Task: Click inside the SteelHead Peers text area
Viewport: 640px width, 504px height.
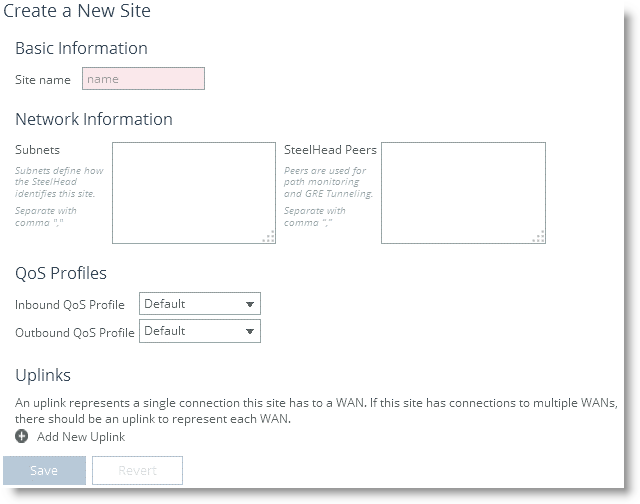Action: coord(463,193)
